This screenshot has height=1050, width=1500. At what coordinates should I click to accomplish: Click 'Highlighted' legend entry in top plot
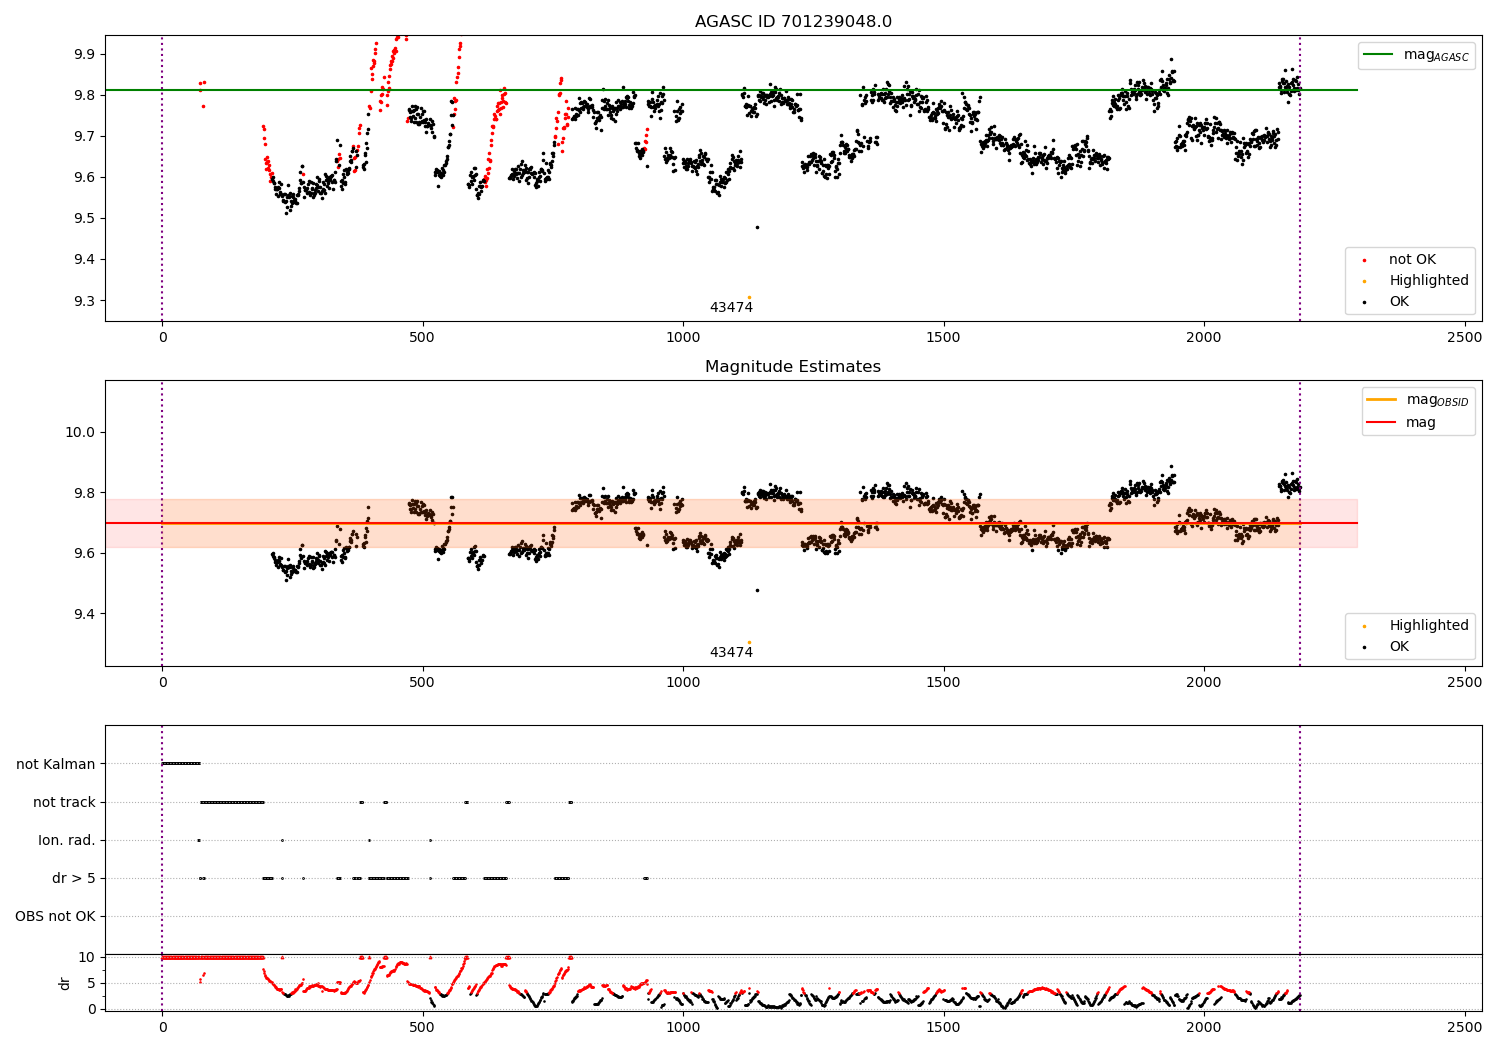tap(1429, 281)
